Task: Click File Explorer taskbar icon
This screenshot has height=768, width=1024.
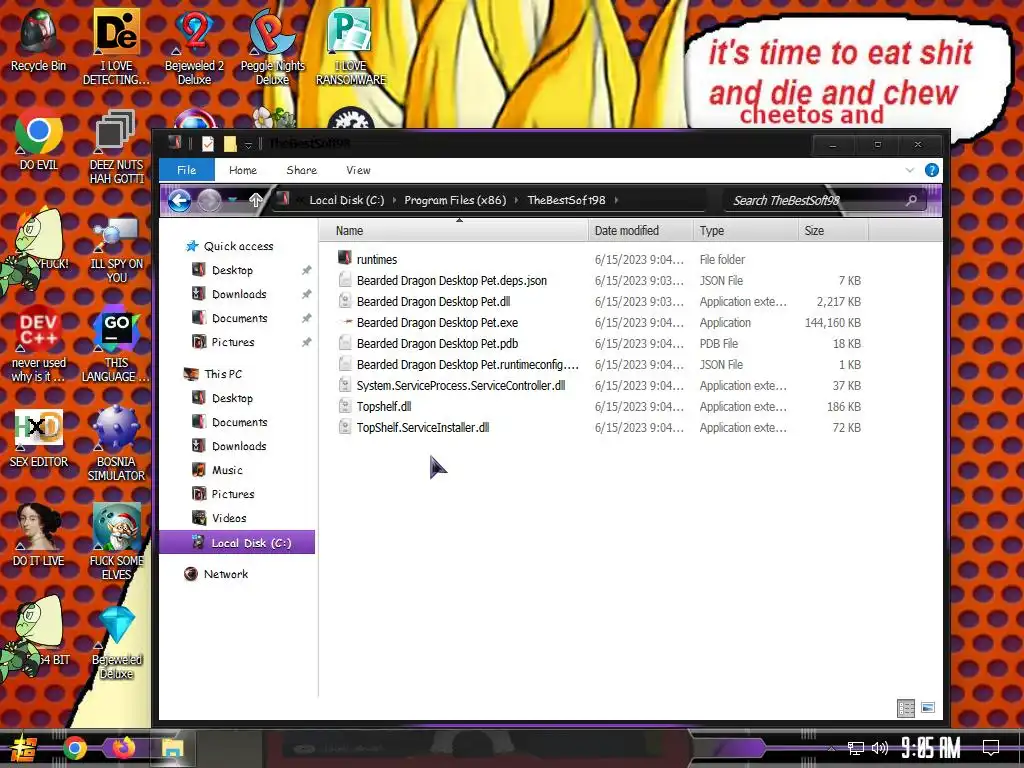Action: pos(173,748)
